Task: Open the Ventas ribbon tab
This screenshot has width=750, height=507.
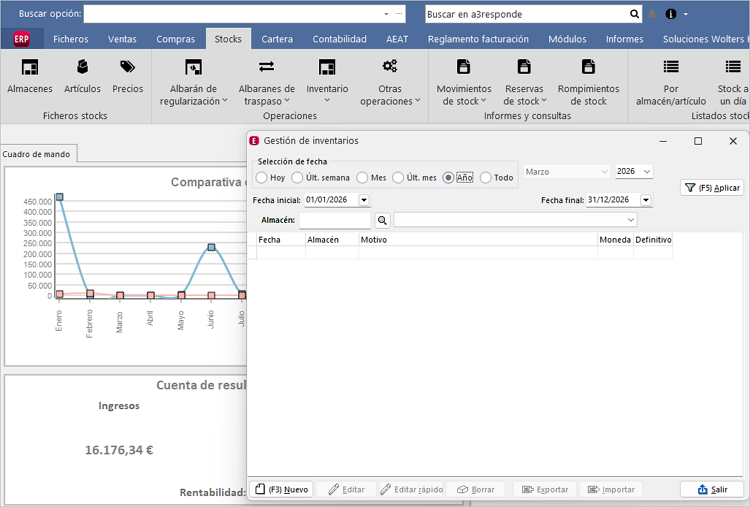Action: [122, 39]
